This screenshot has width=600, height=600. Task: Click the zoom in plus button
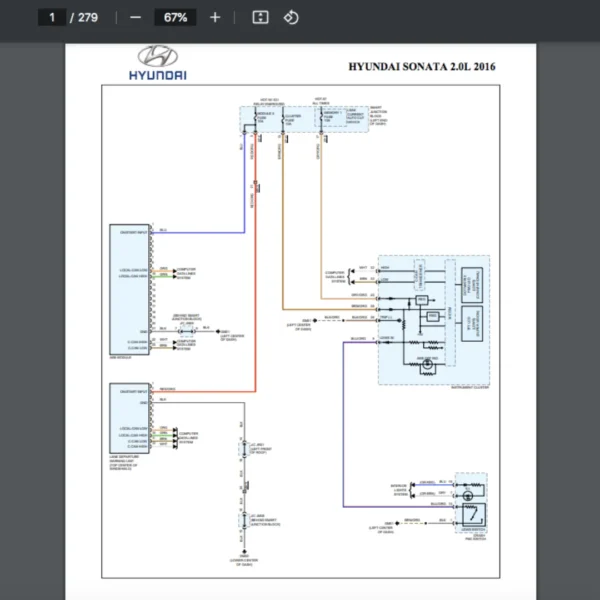pyautogui.click(x=215, y=18)
